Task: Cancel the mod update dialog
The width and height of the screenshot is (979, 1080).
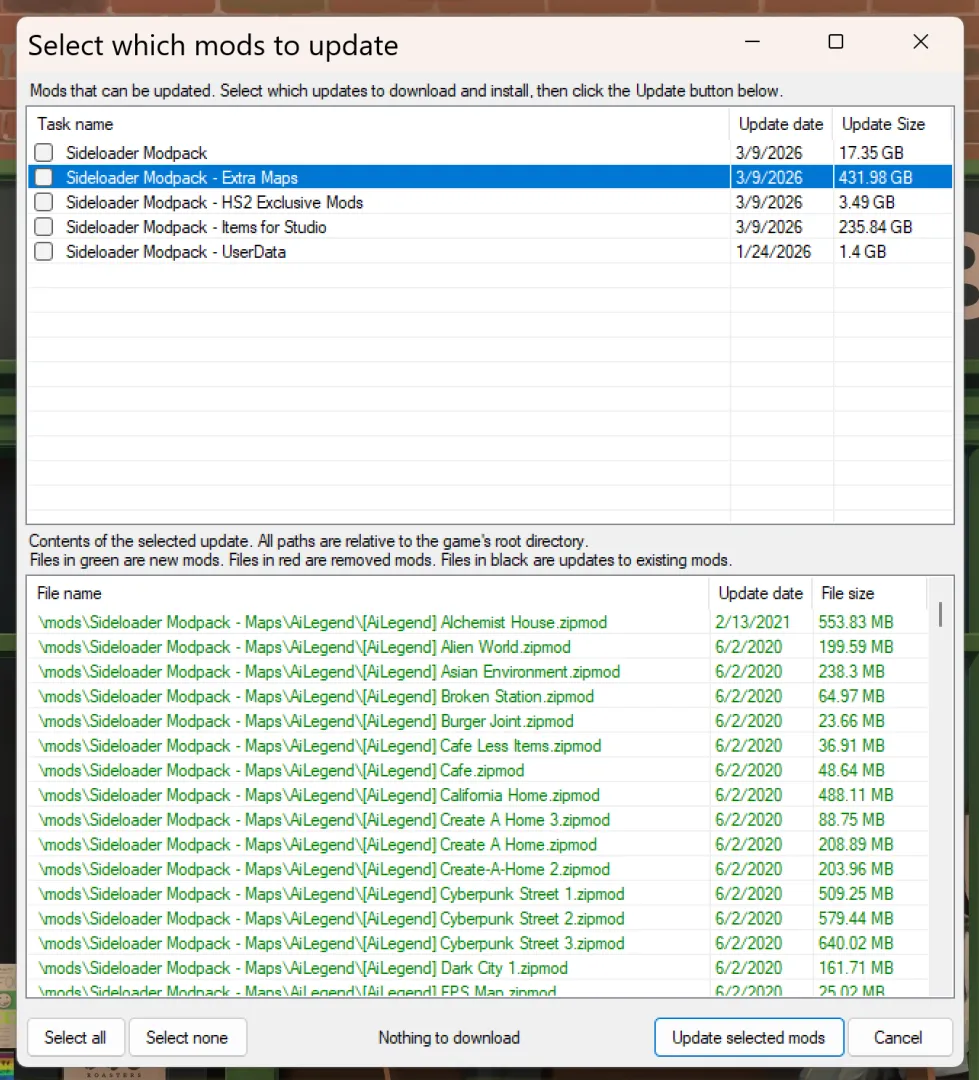Action: 898,1037
